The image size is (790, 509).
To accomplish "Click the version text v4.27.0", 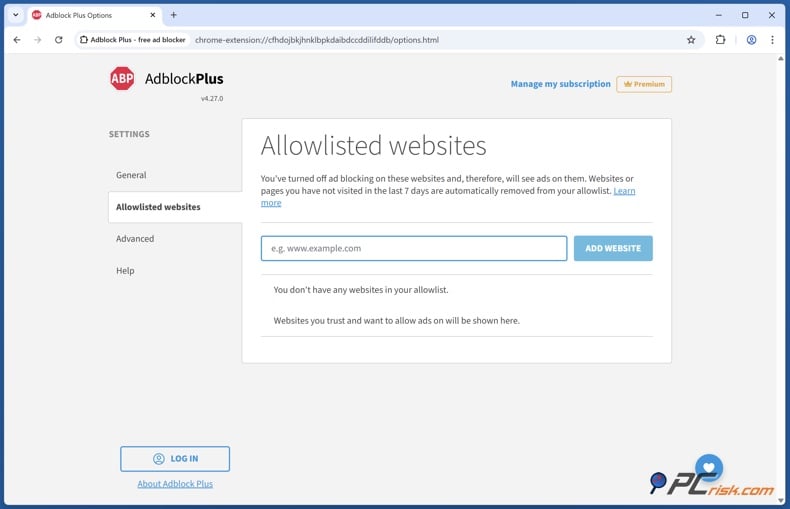I will click(x=212, y=99).
